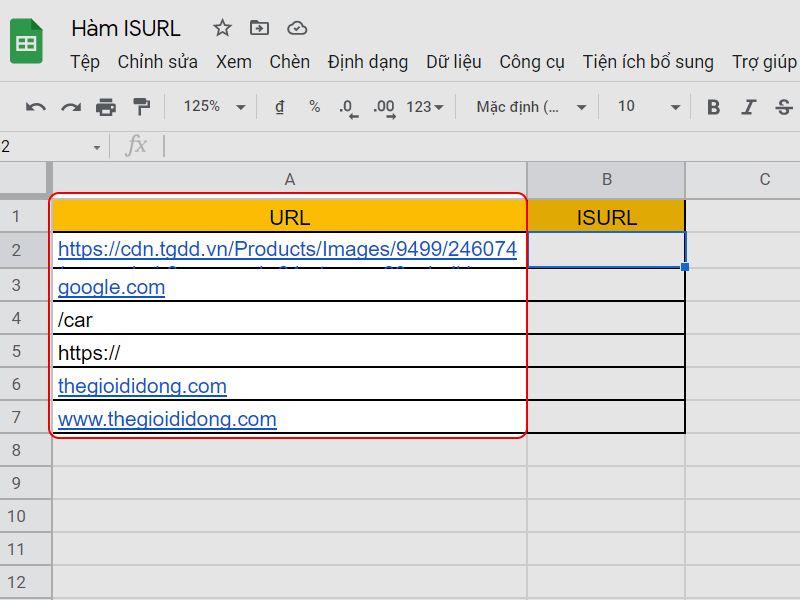Screen dimensions: 800x600
Task: Click the undo arrow icon
Action: [36, 107]
